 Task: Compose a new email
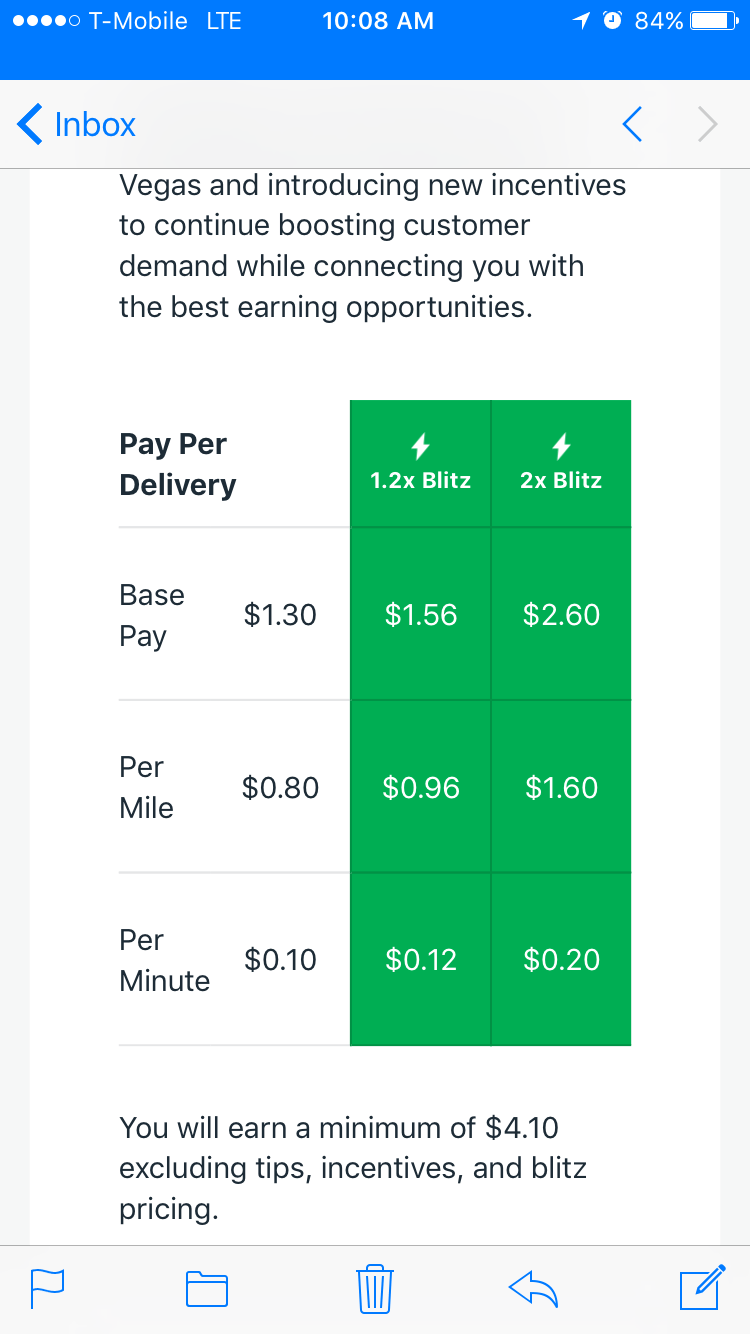pyautogui.click(x=701, y=1289)
